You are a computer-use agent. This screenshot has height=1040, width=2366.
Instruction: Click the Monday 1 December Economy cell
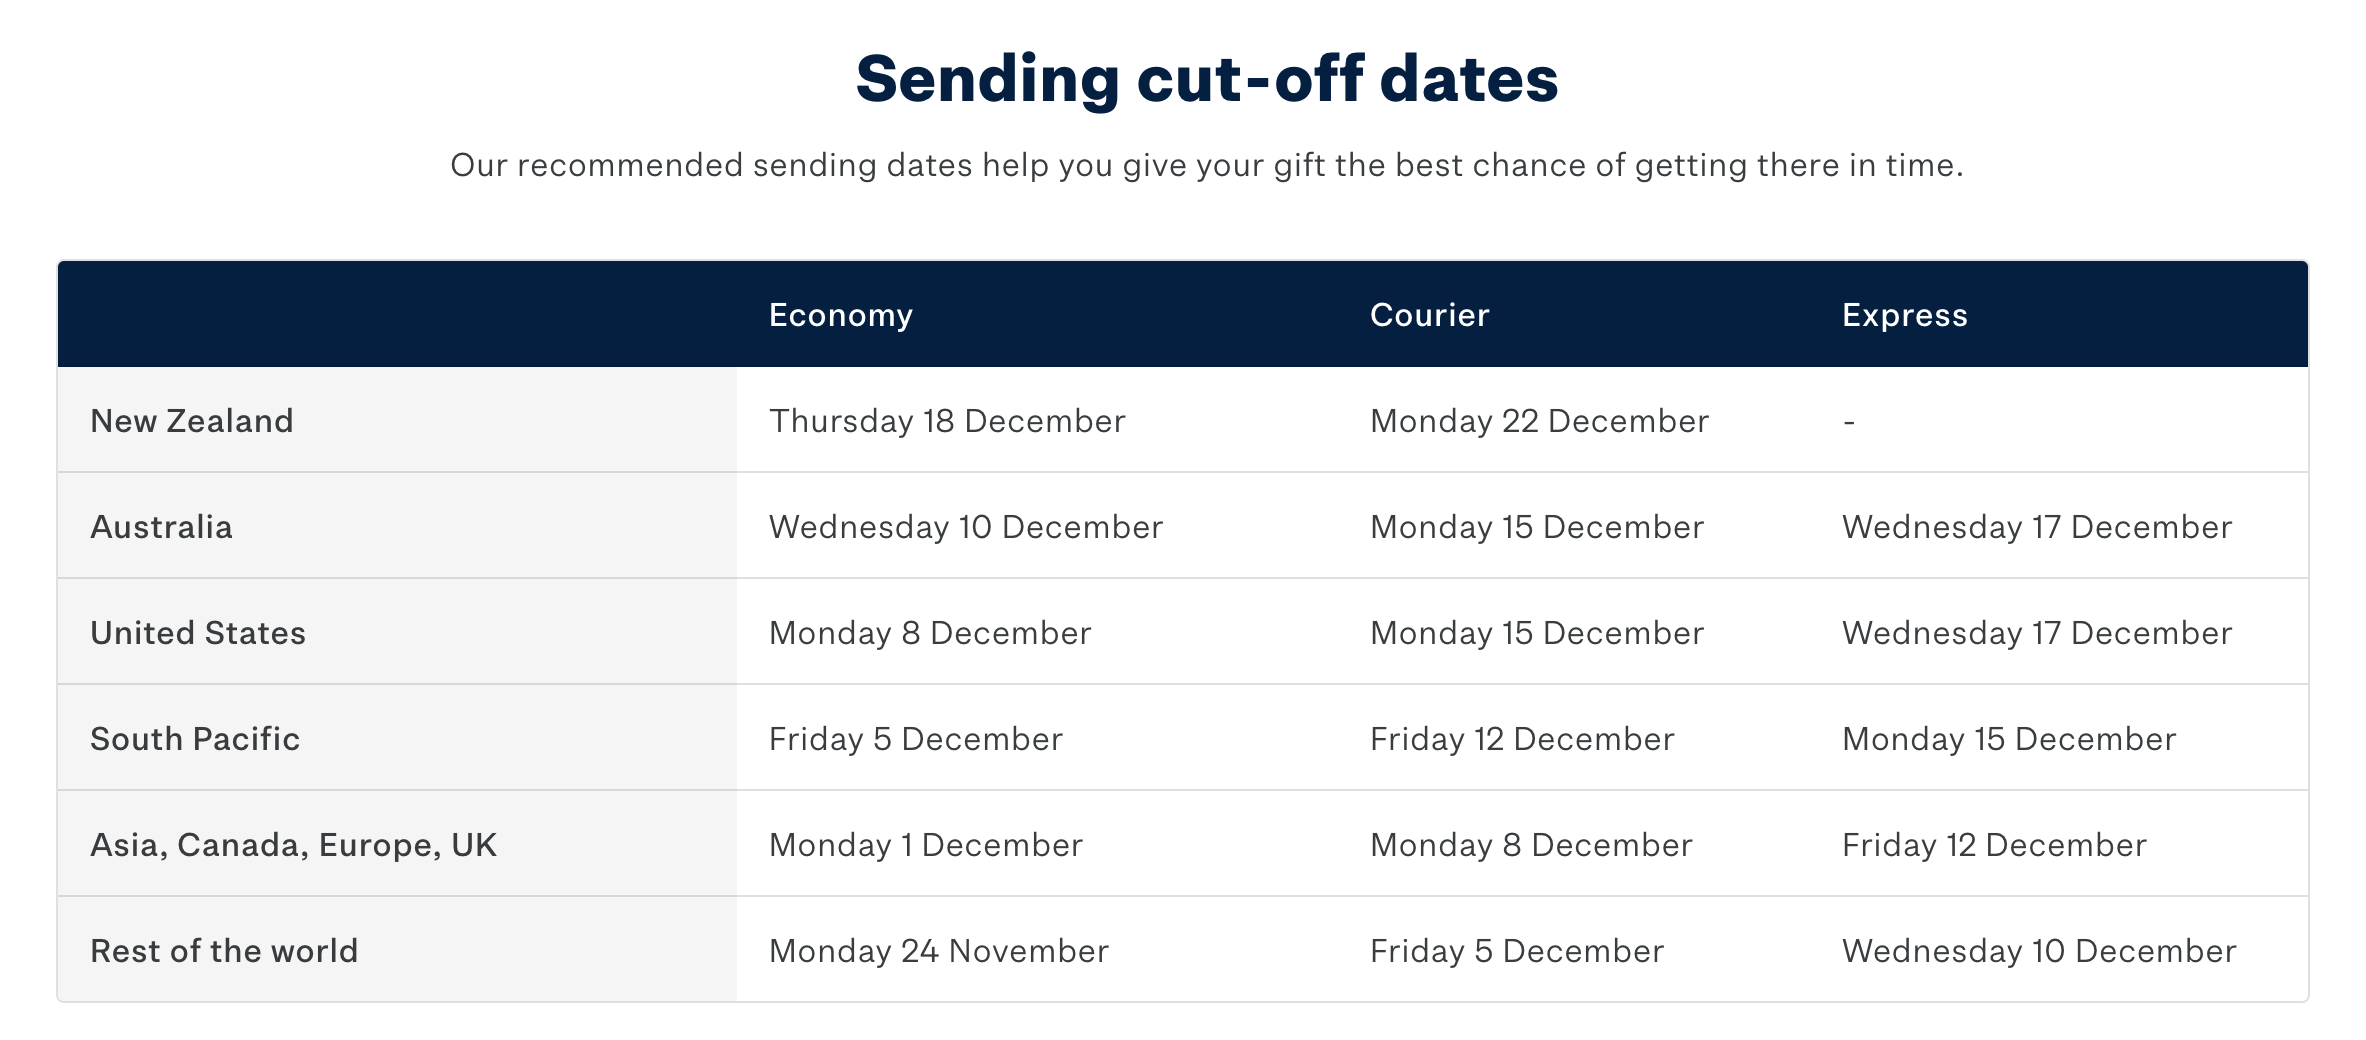coord(925,845)
